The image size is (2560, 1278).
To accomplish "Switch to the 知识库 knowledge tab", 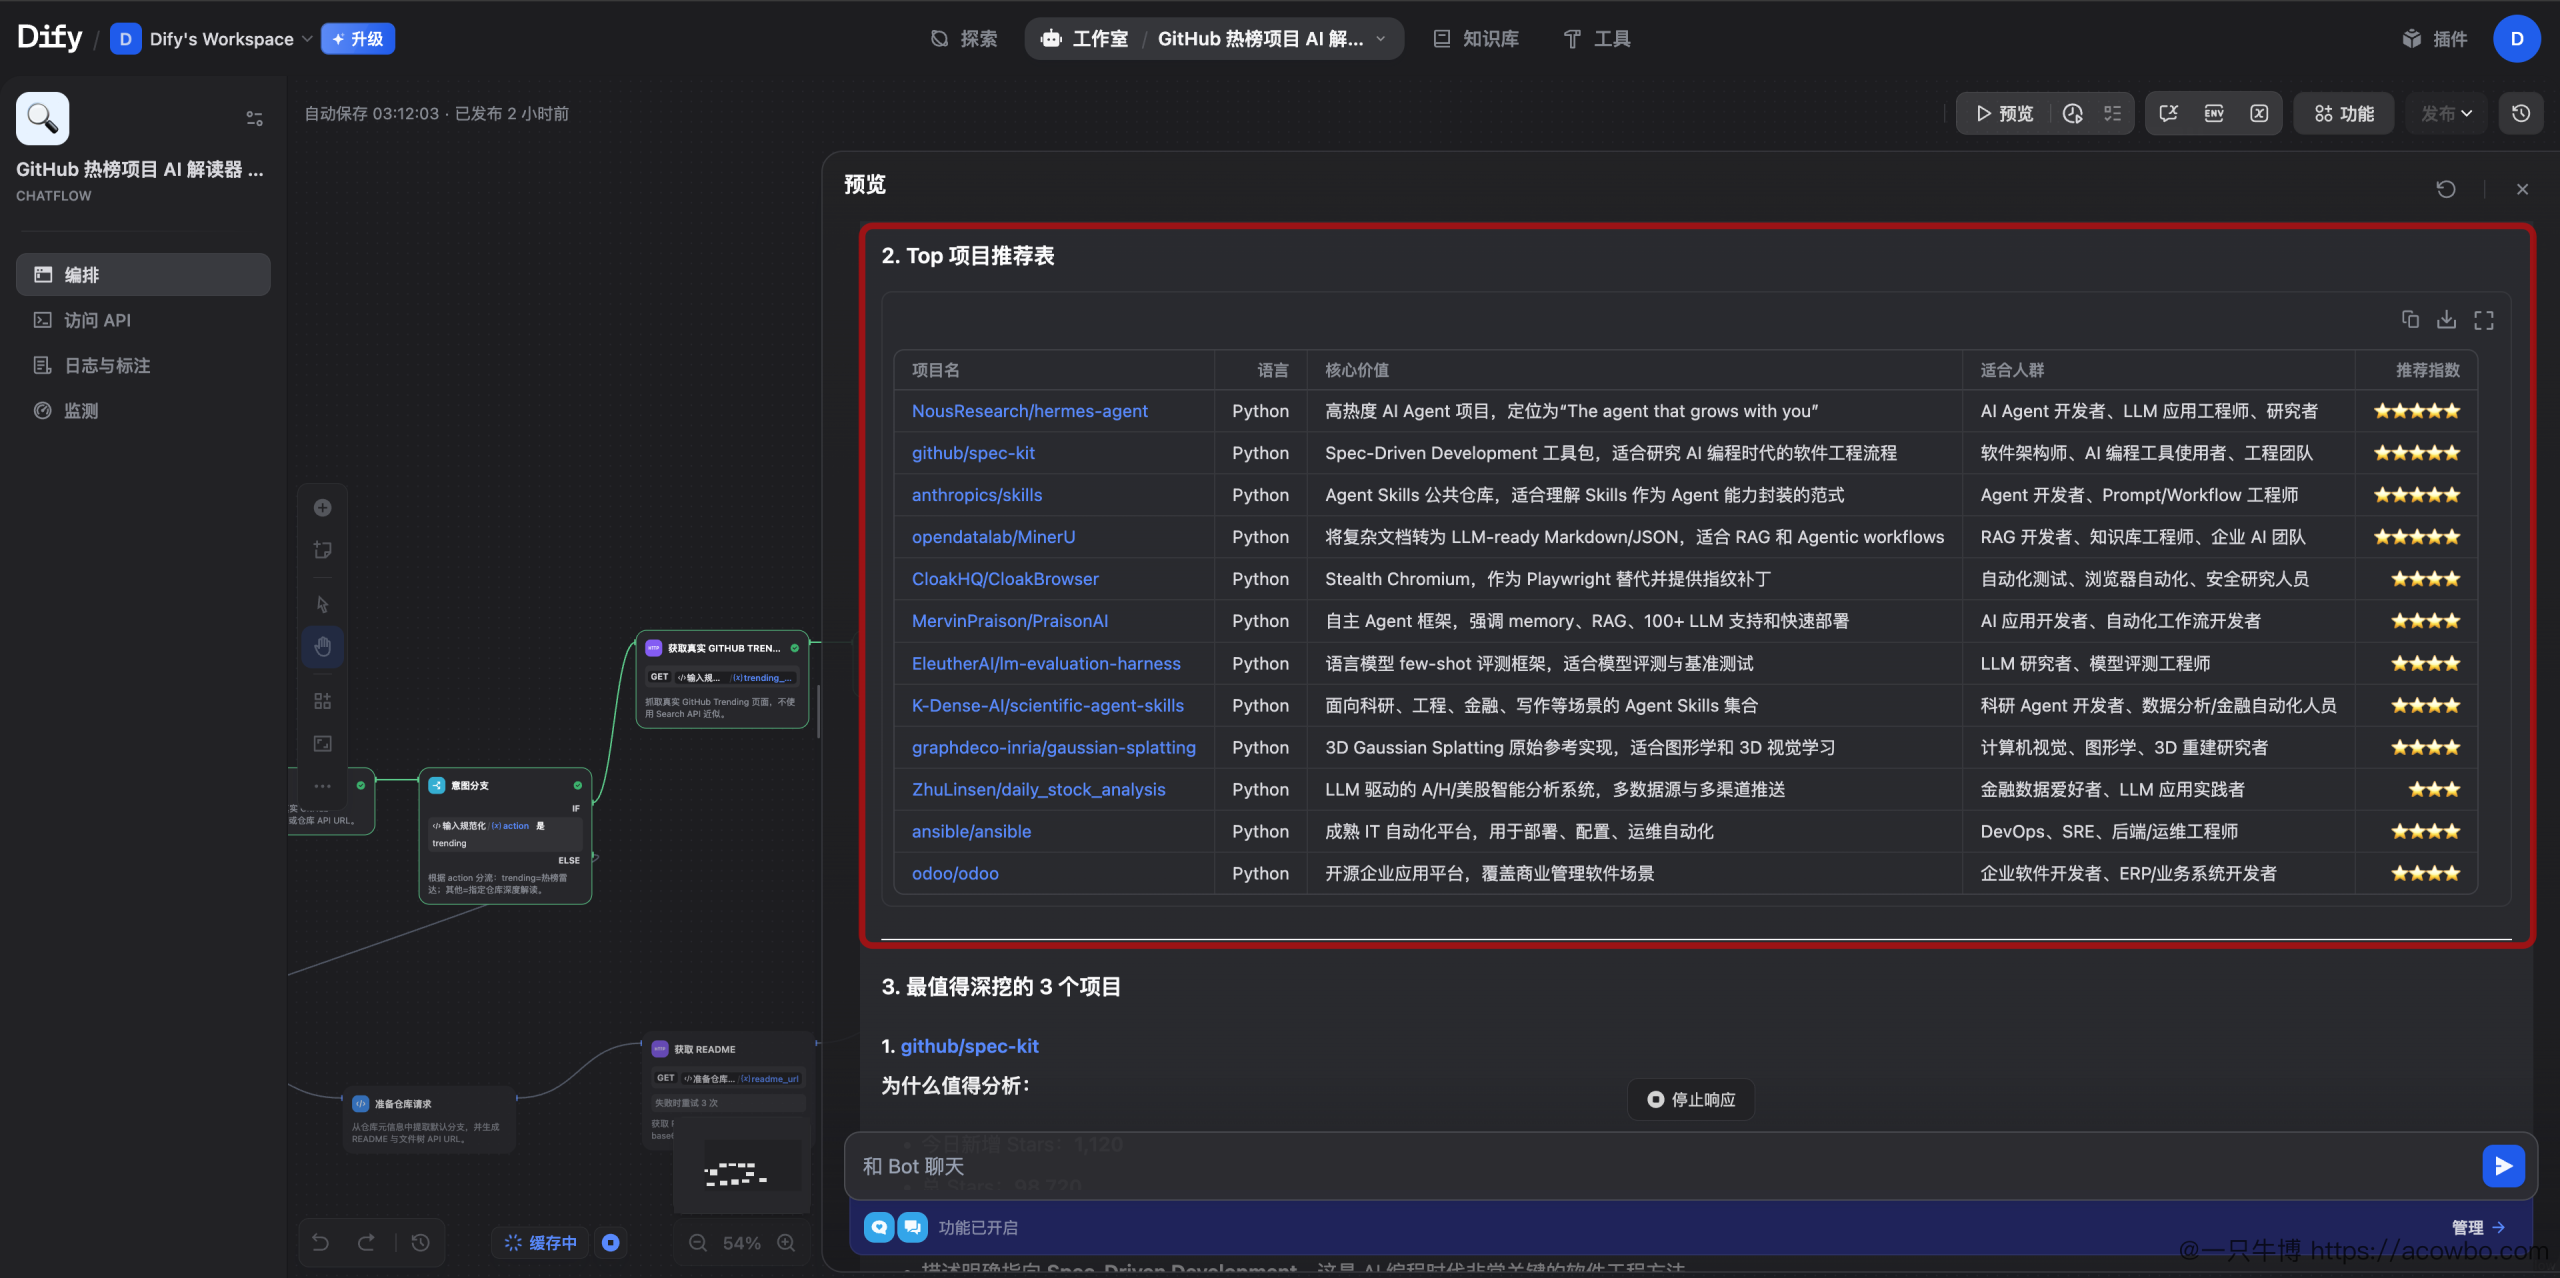I will click(x=1476, y=39).
